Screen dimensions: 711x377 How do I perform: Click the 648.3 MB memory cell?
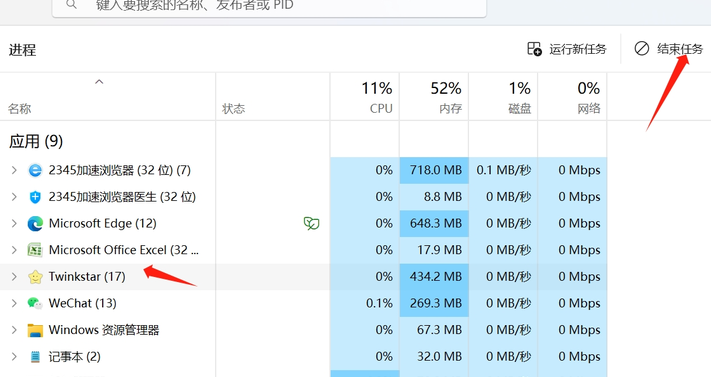434,223
